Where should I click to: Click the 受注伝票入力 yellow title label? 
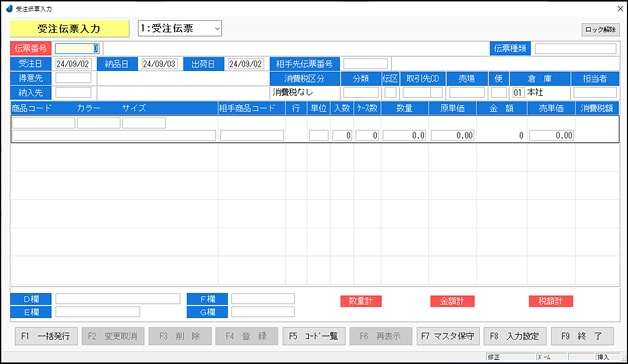[70, 29]
